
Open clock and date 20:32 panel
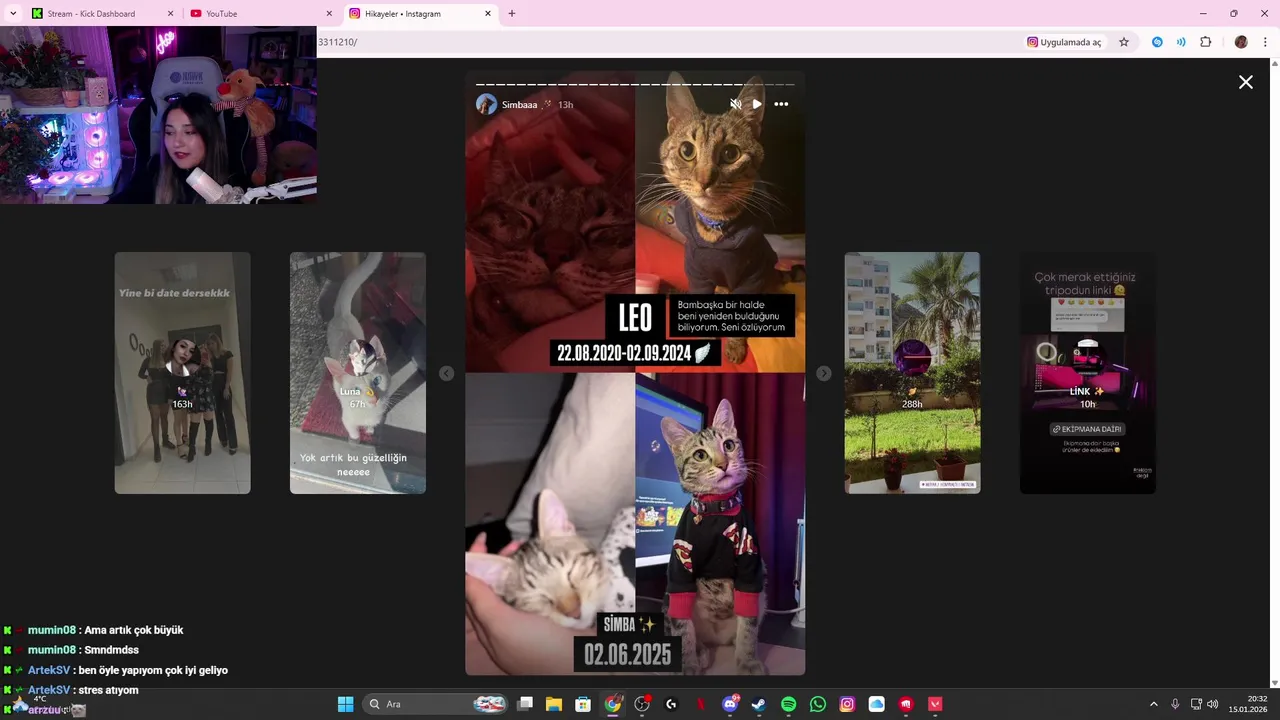[x=1250, y=704]
